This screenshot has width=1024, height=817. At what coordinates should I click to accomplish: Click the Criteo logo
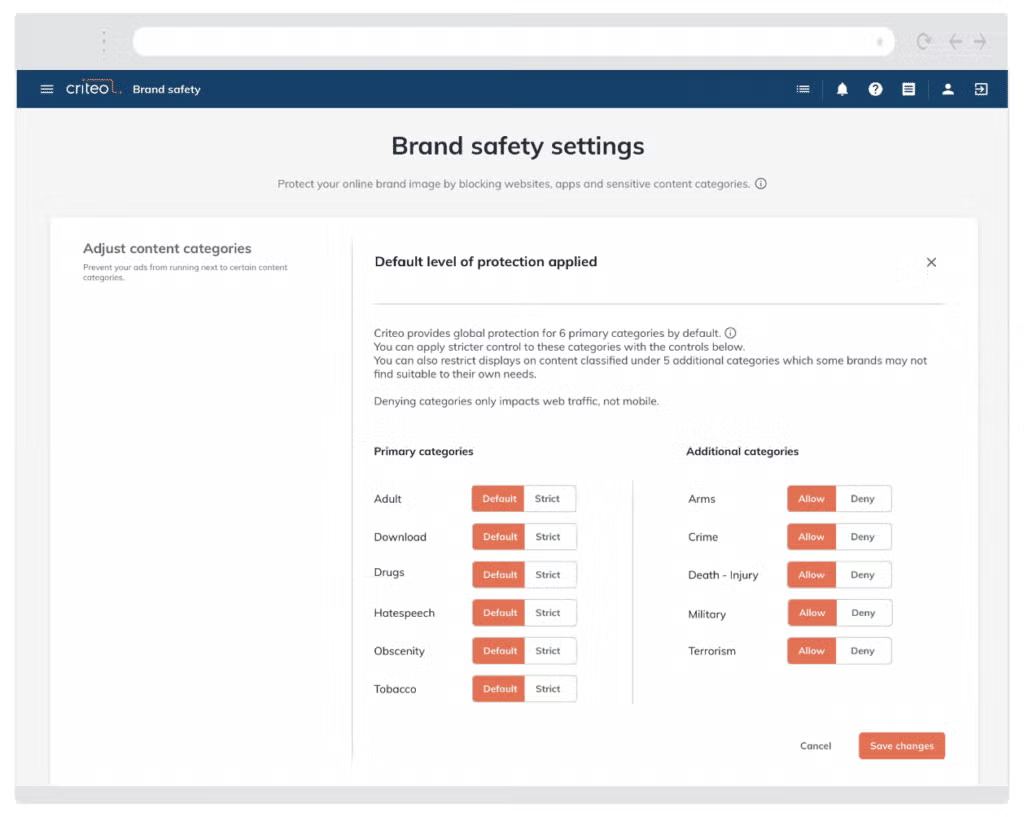[93, 88]
